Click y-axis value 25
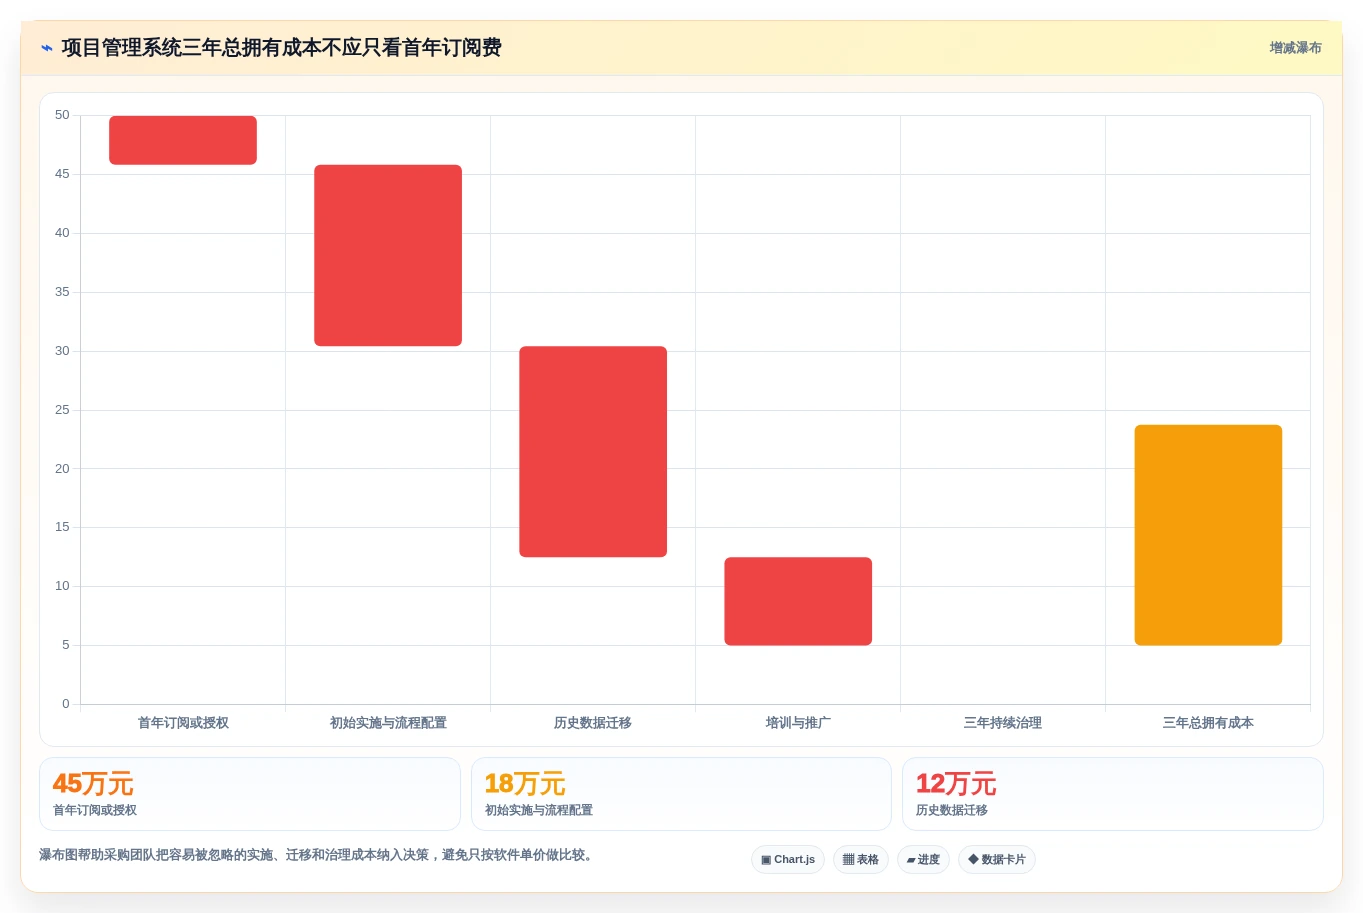 62,410
